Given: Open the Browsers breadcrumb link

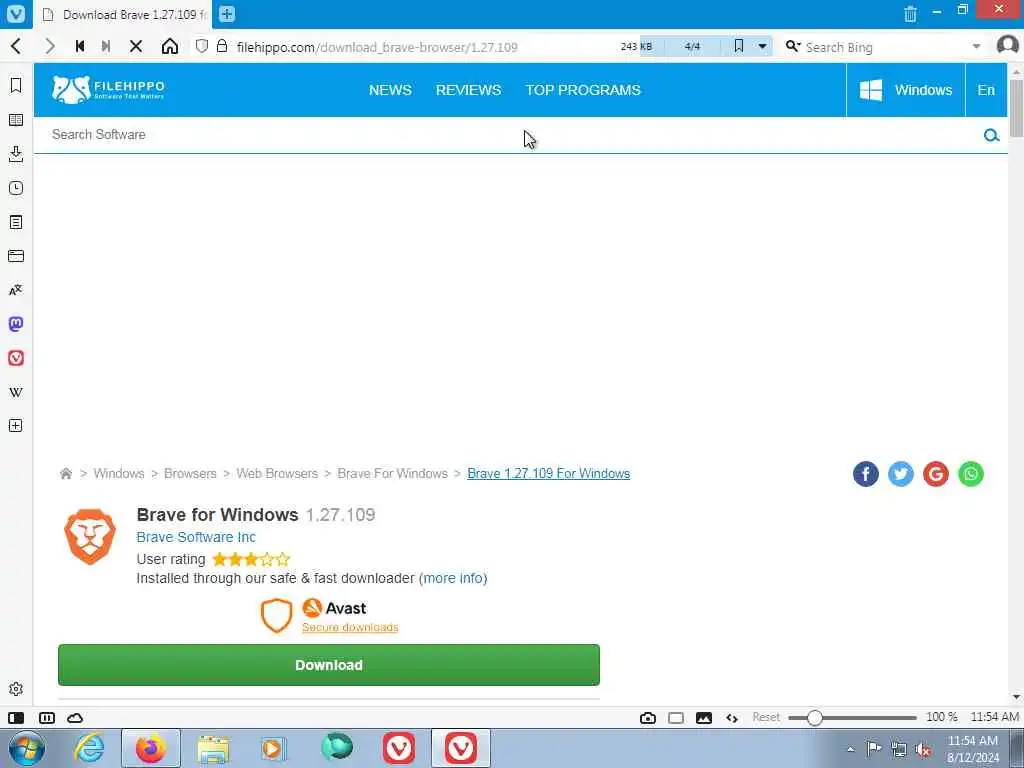Looking at the screenshot, I should tap(190, 473).
